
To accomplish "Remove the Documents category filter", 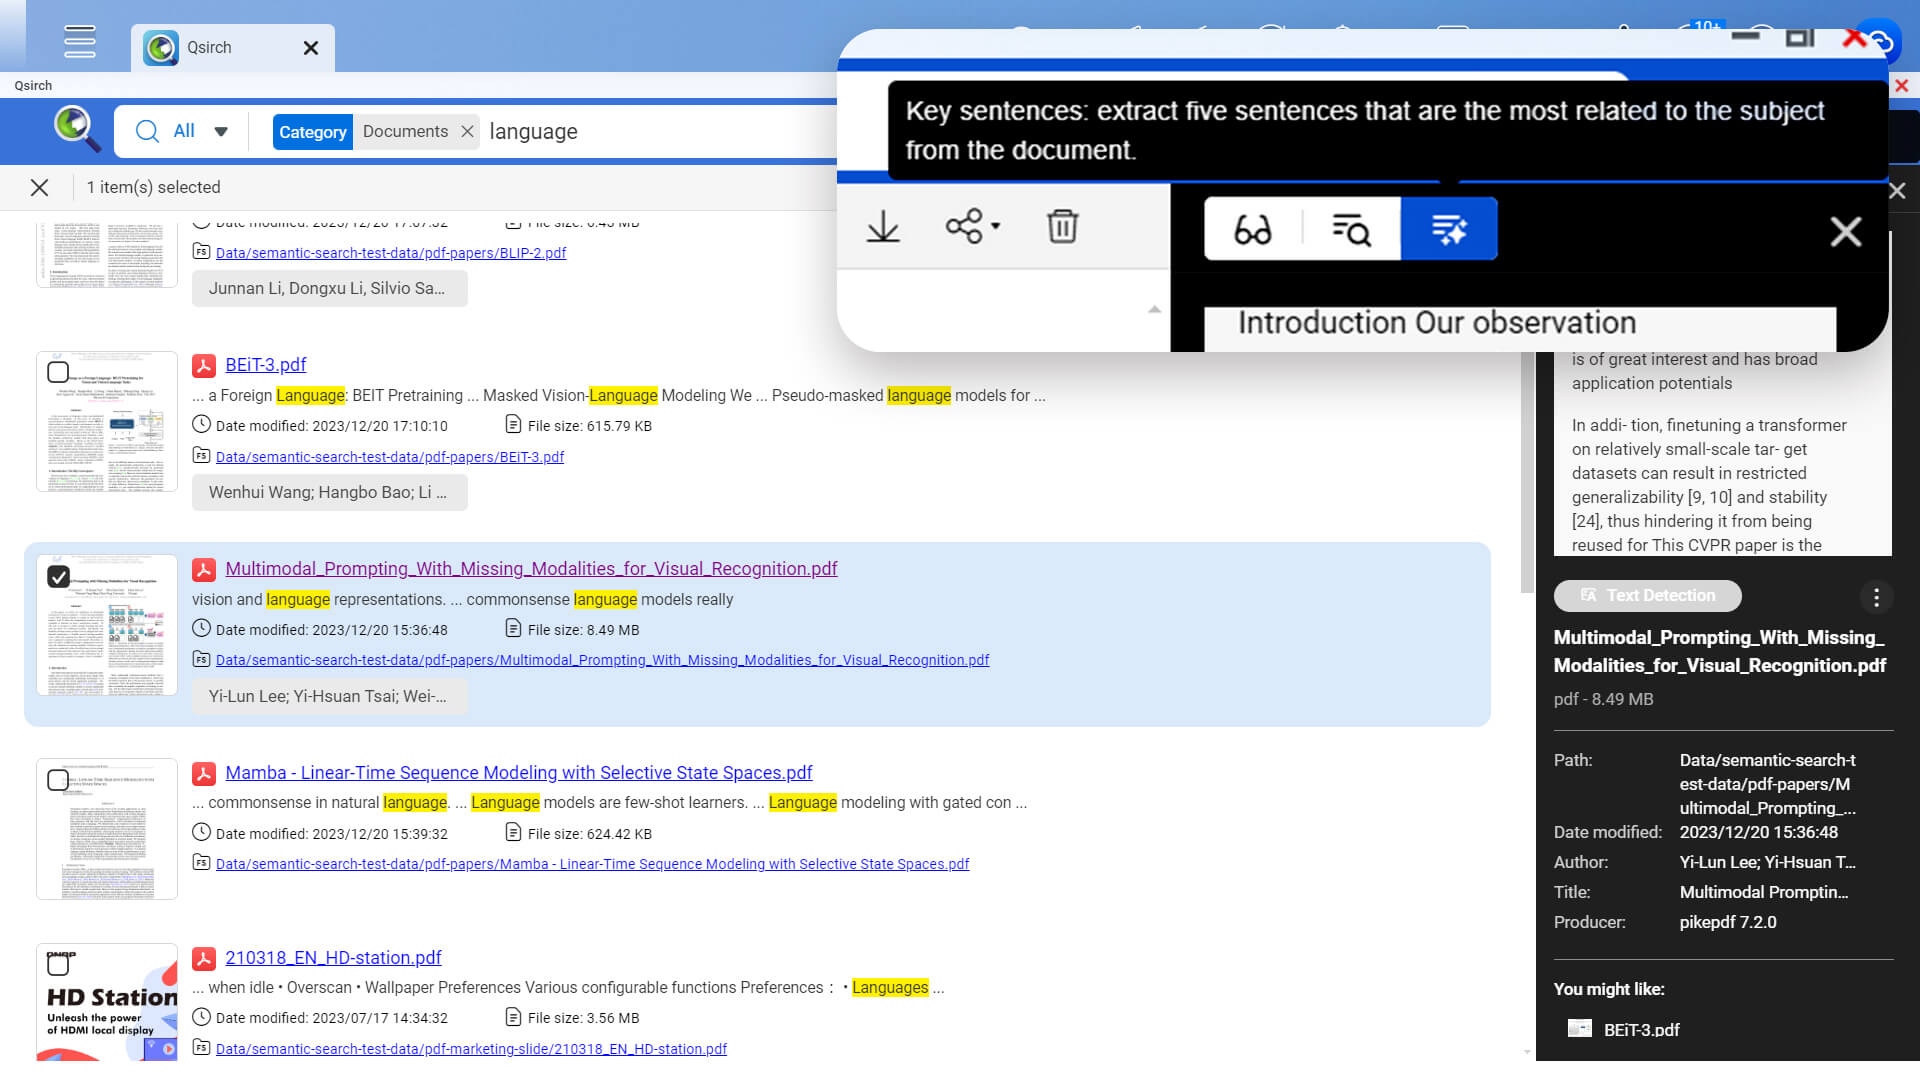I will (467, 132).
